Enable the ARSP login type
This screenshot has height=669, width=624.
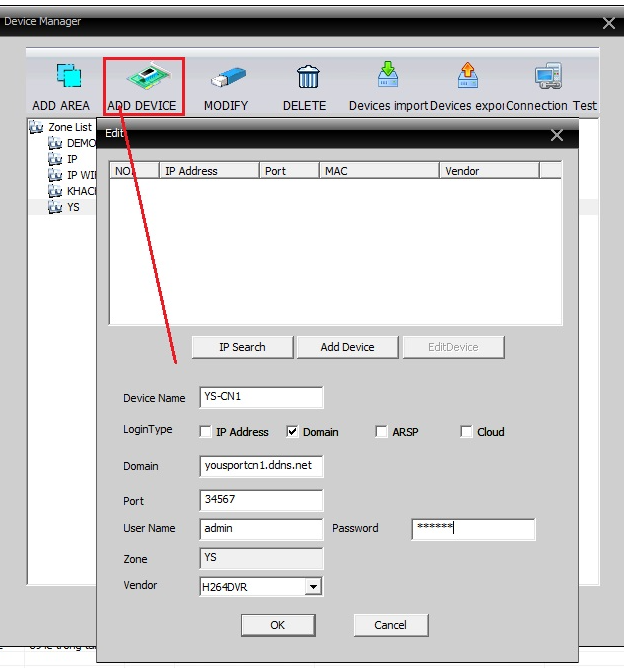point(381,432)
